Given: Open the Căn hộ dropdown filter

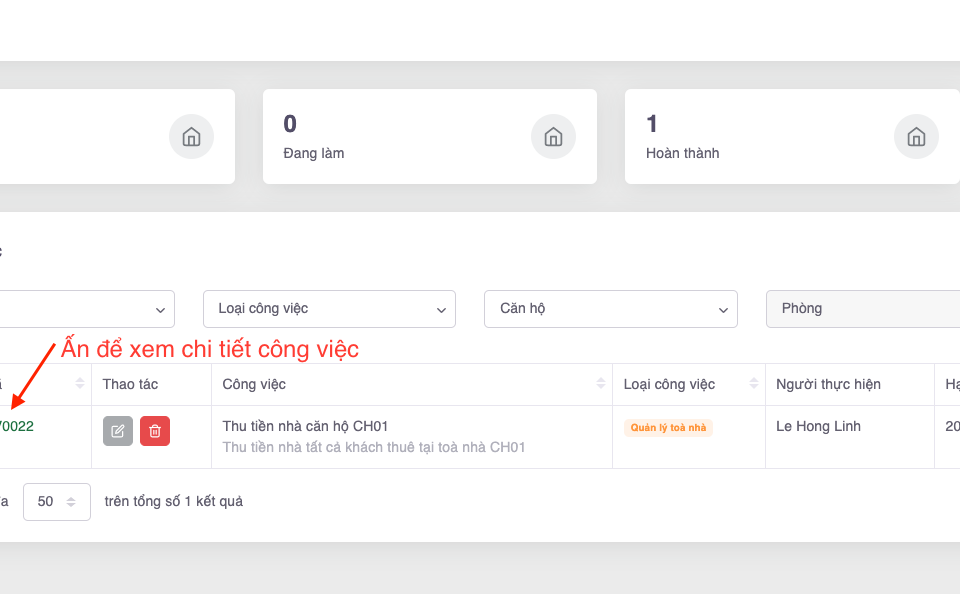Looking at the screenshot, I should (610, 309).
